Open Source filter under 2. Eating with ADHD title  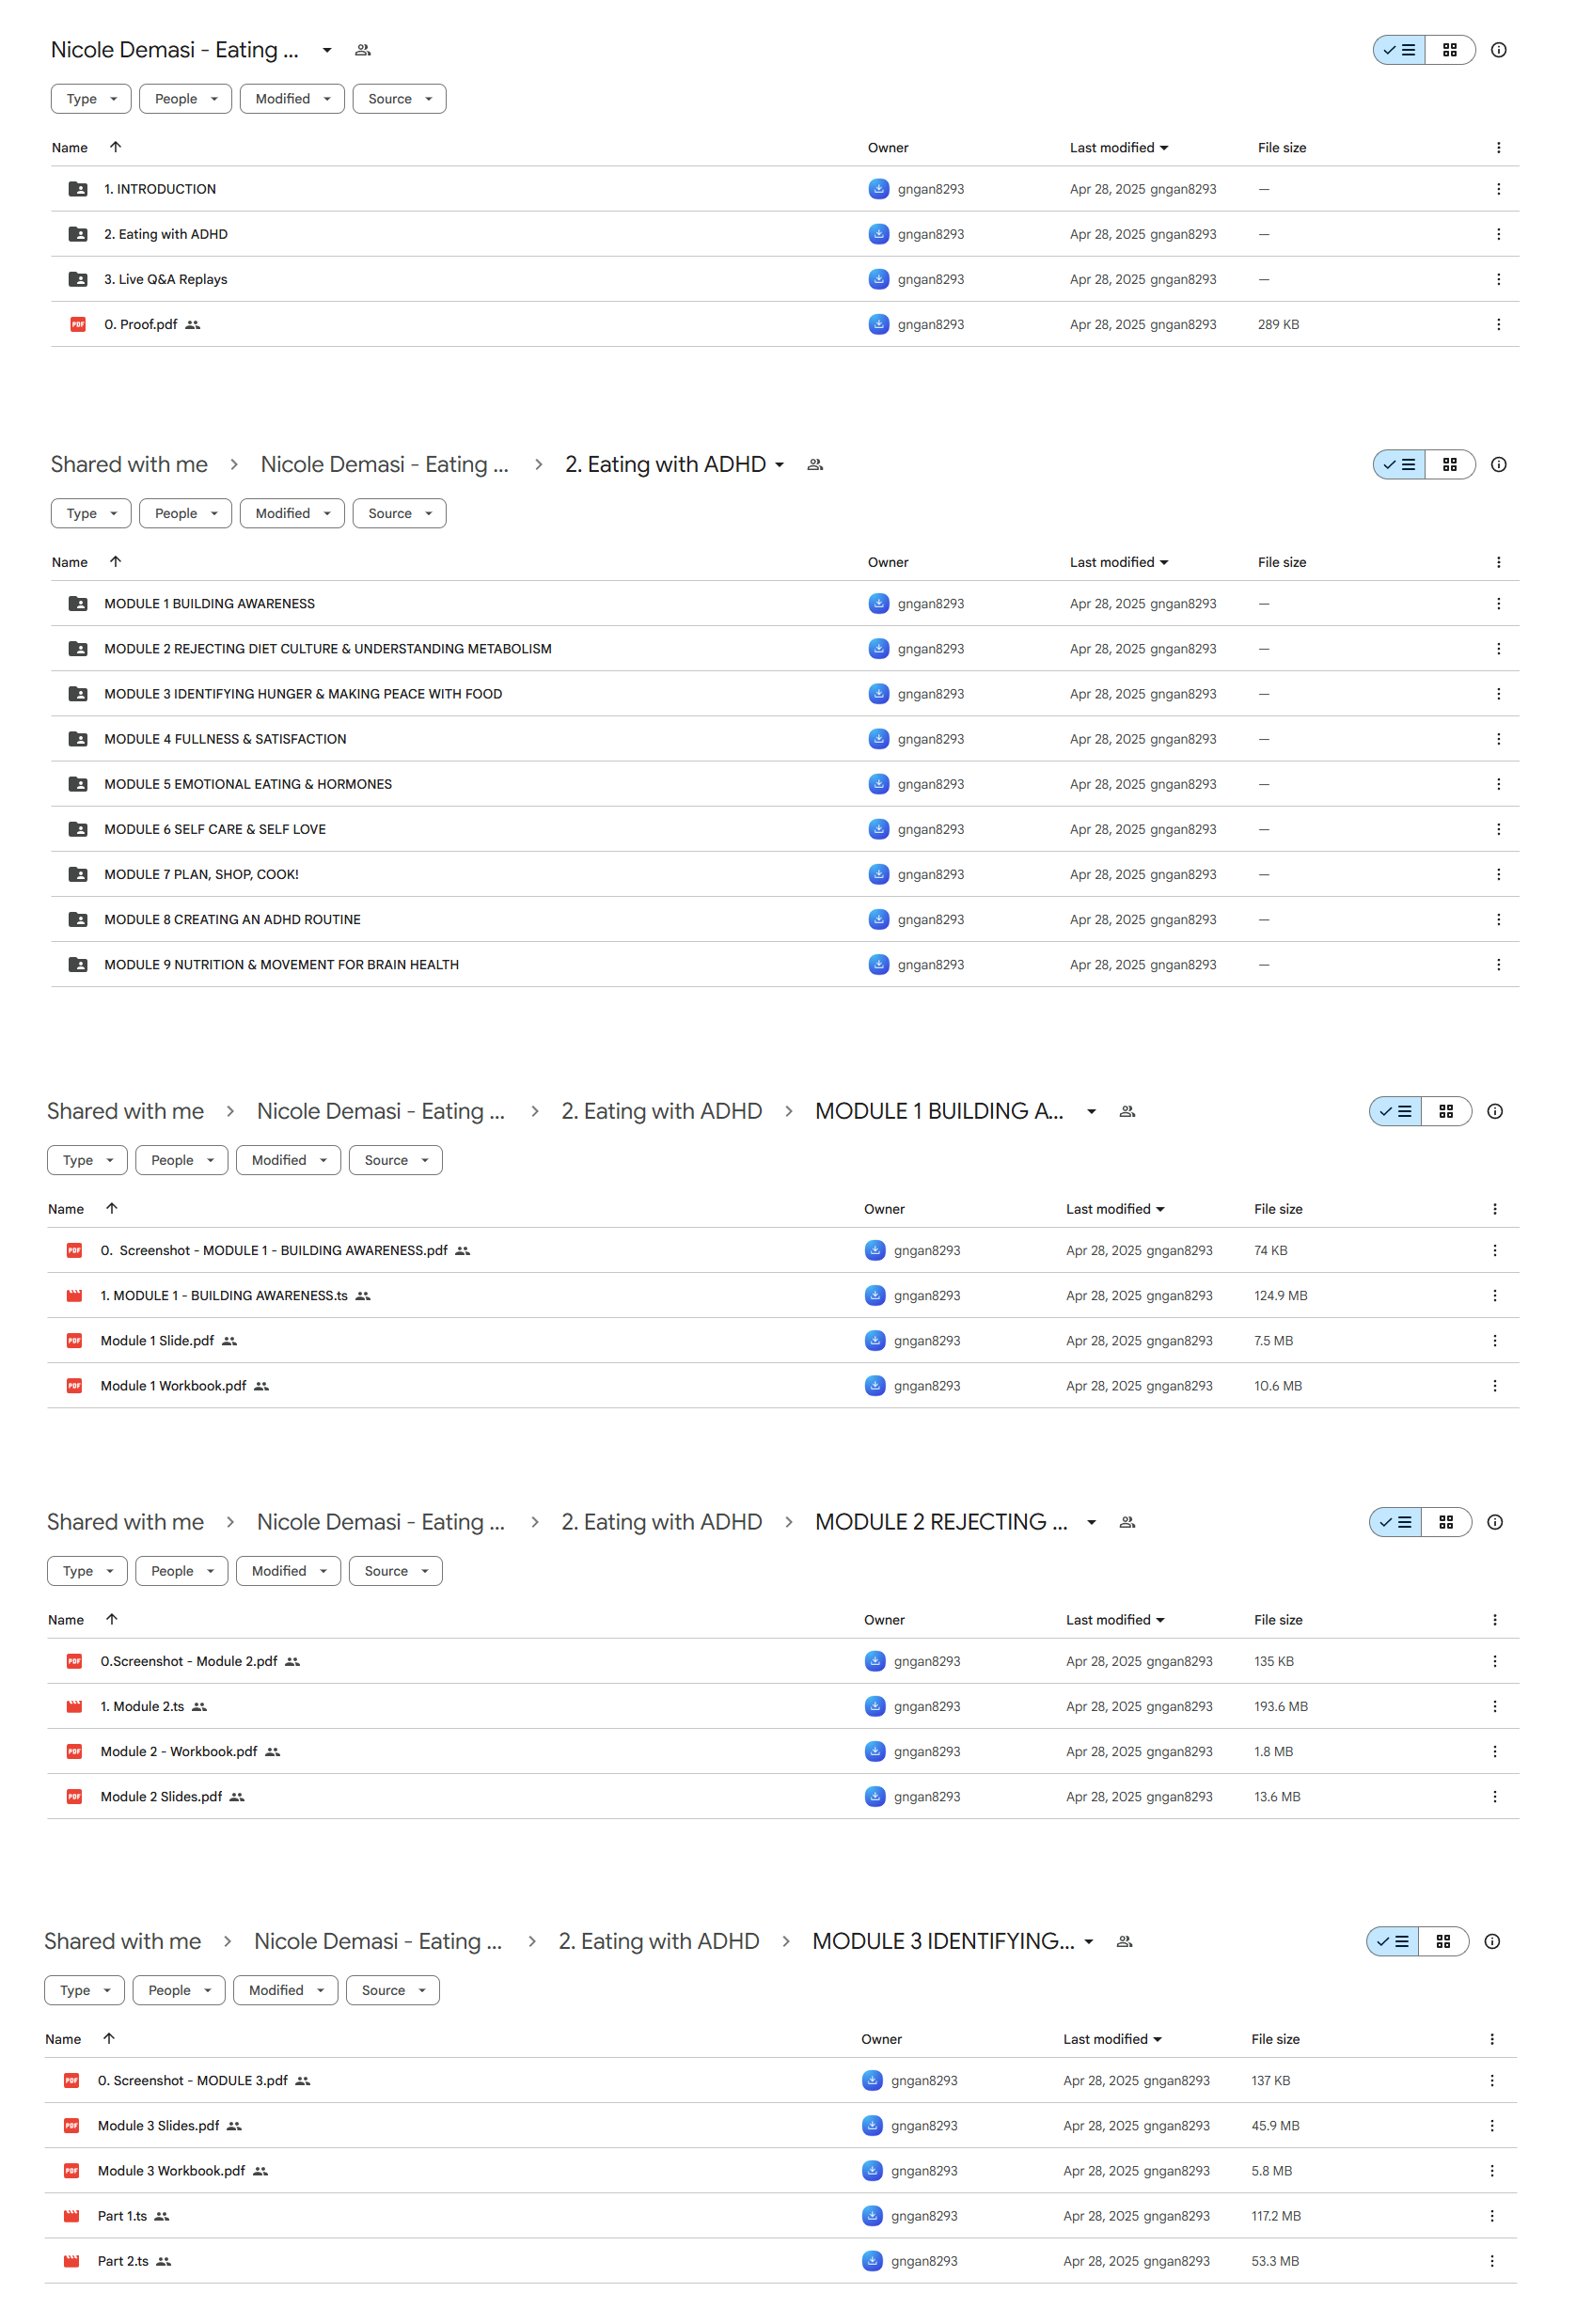[x=399, y=513]
